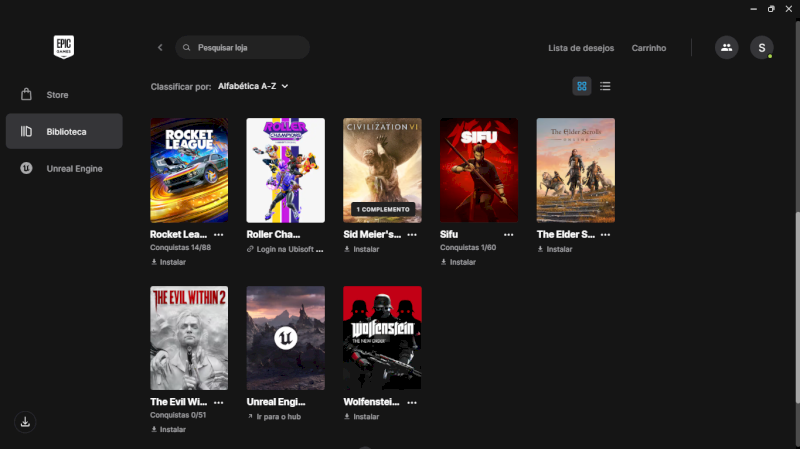Click Ir para o hub link
800x449 pixels.
pyautogui.click(x=274, y=417)
